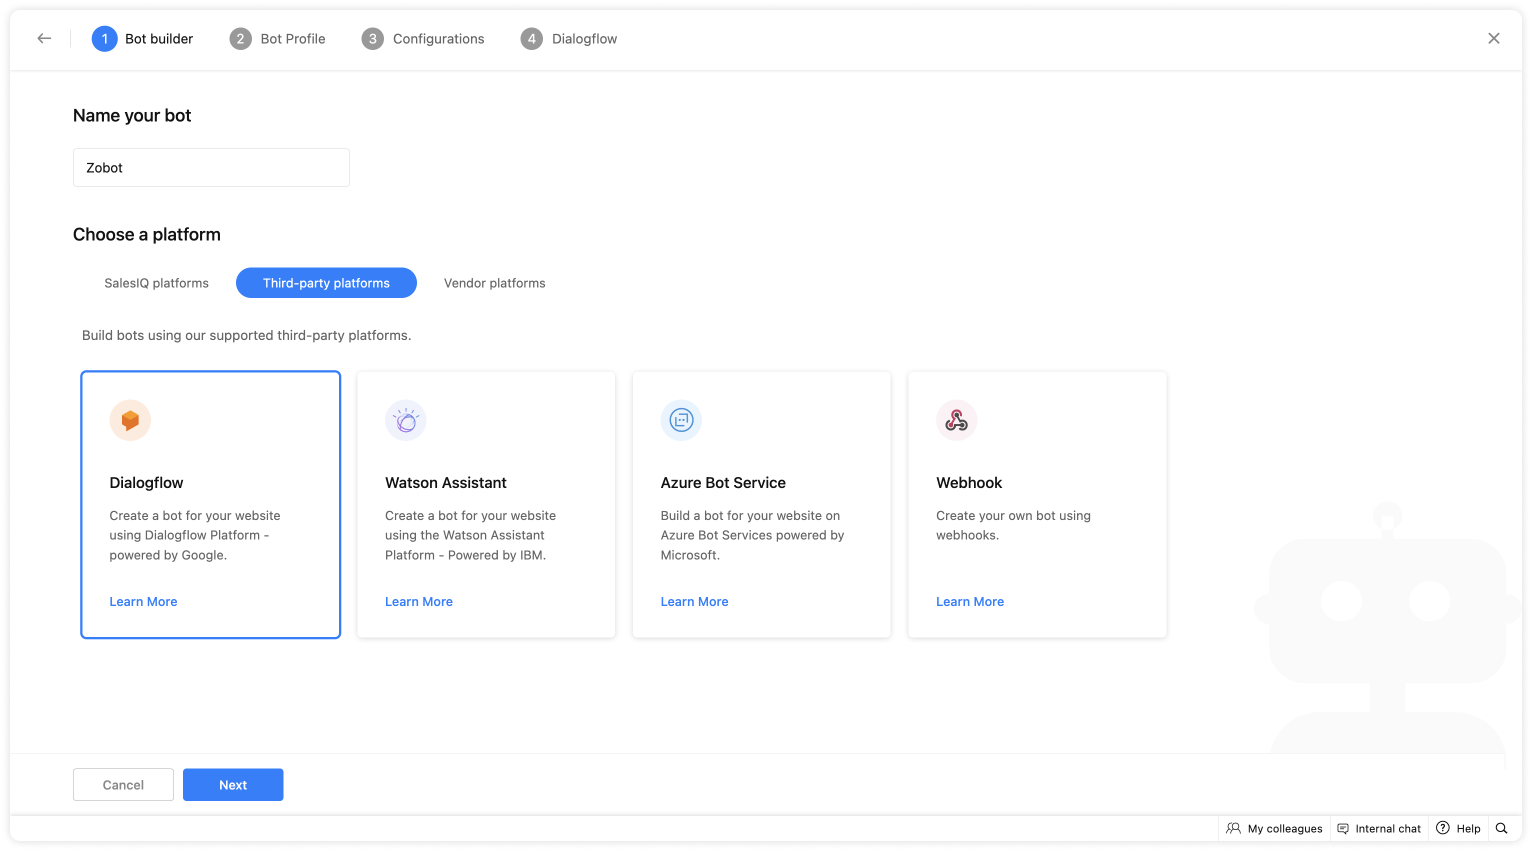Click the Azure Bot Service logo icon
This screenshot has height=851, width=1532.
coord(681,420)
